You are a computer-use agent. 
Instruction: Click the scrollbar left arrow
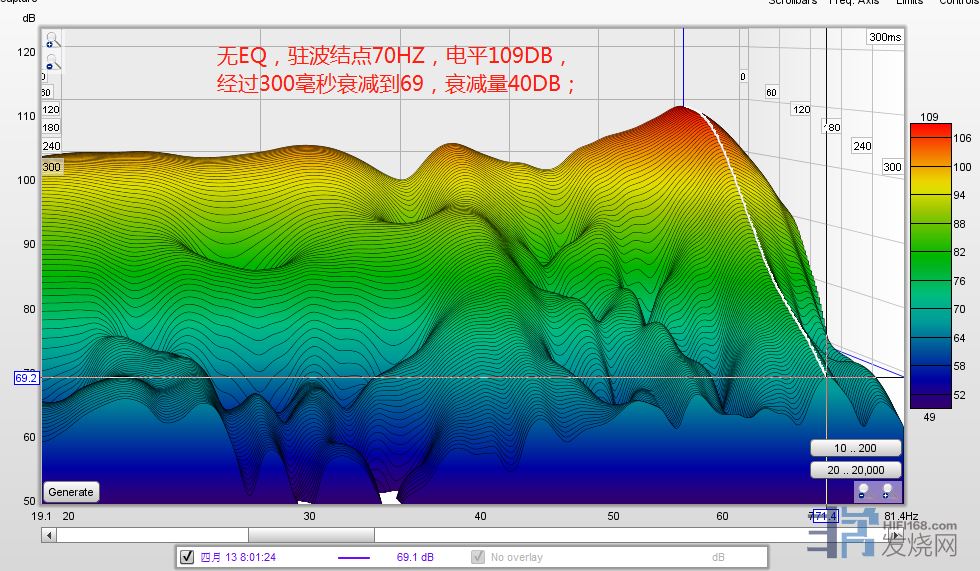48,535
